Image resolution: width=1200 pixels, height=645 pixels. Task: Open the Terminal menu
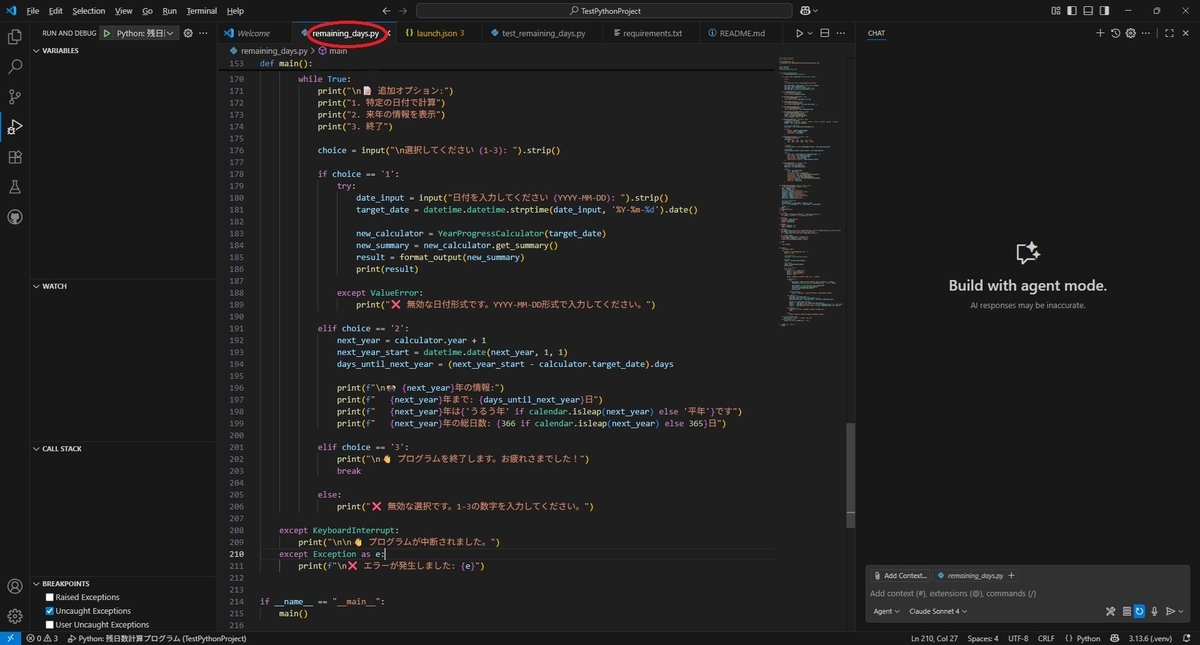click(202, 11)
